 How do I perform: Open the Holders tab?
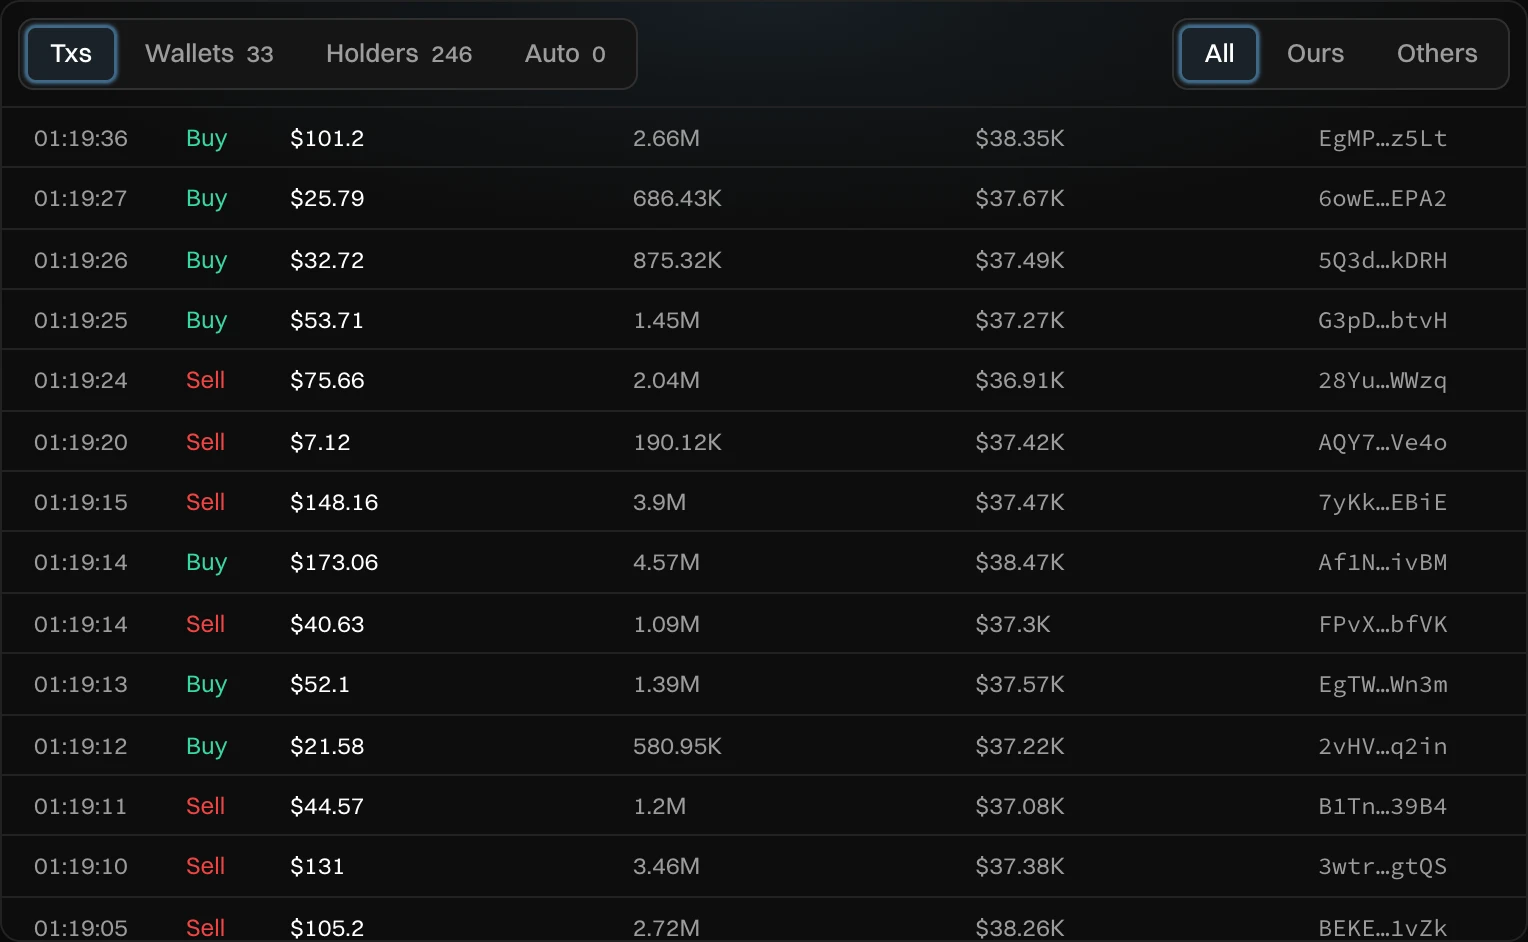[x=399, y=54]
